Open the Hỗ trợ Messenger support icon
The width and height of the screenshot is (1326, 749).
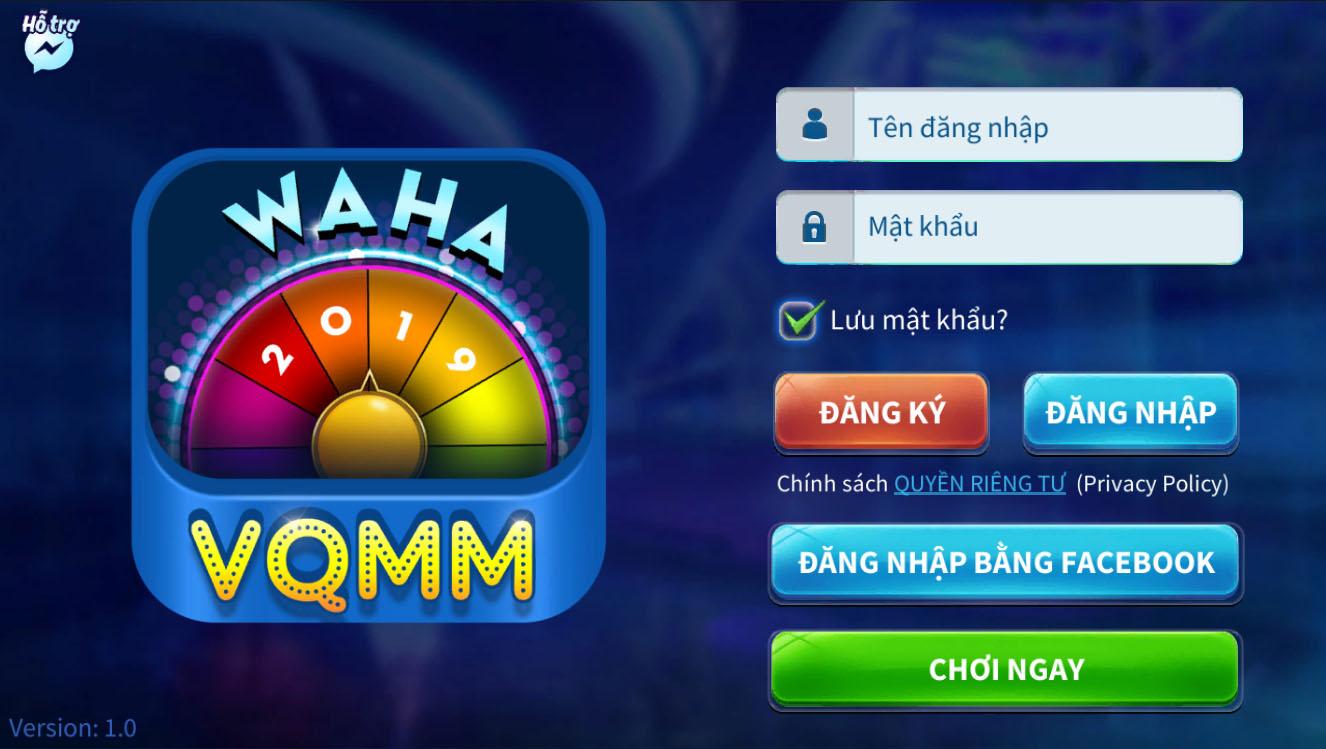point(48,44)
